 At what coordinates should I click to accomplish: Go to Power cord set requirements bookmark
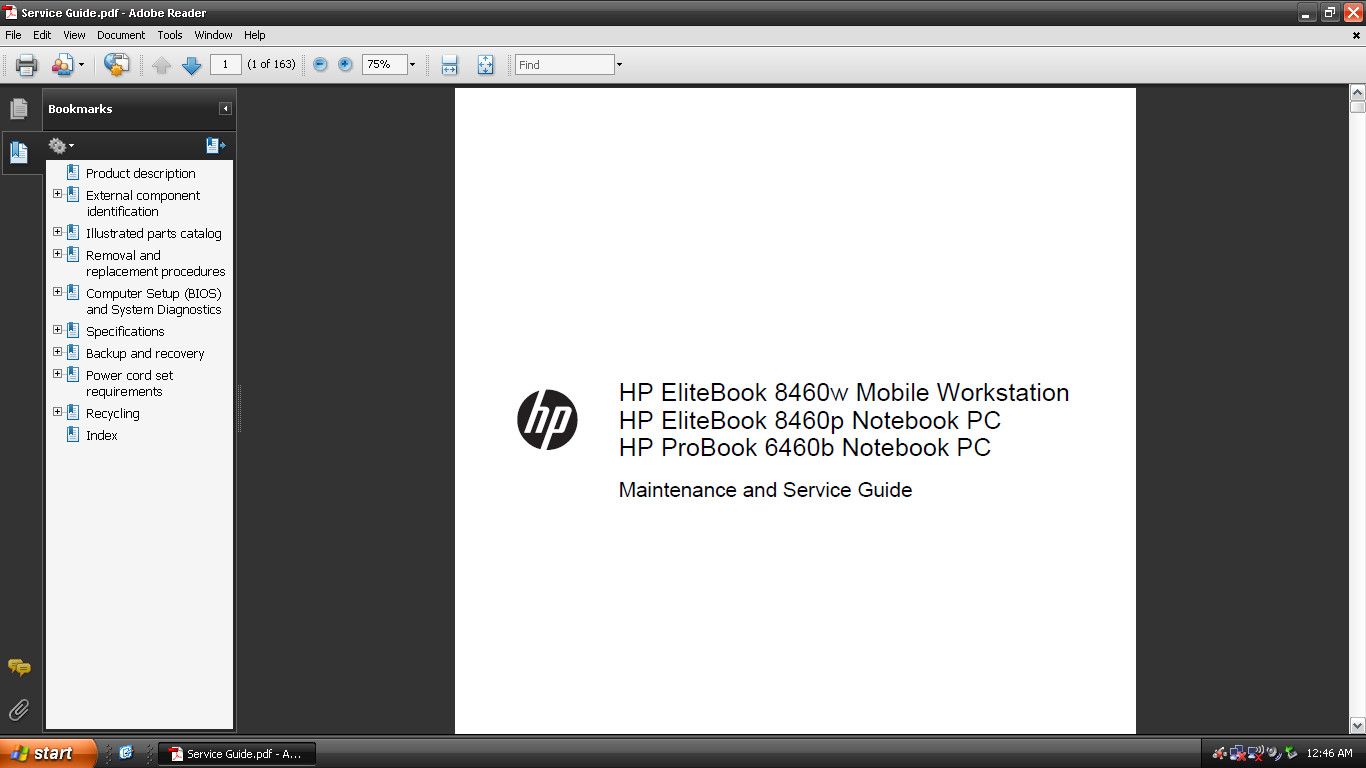pyautogui.click(x=130, y=383)
